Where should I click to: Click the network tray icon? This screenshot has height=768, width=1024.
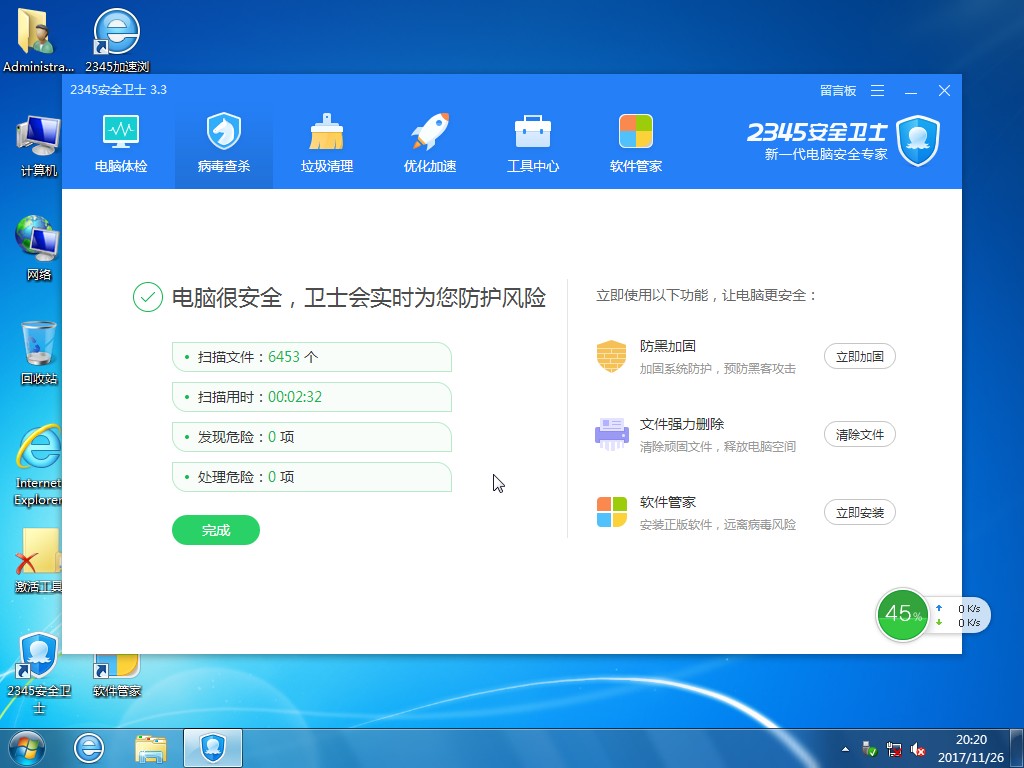[x=894, y=749]
